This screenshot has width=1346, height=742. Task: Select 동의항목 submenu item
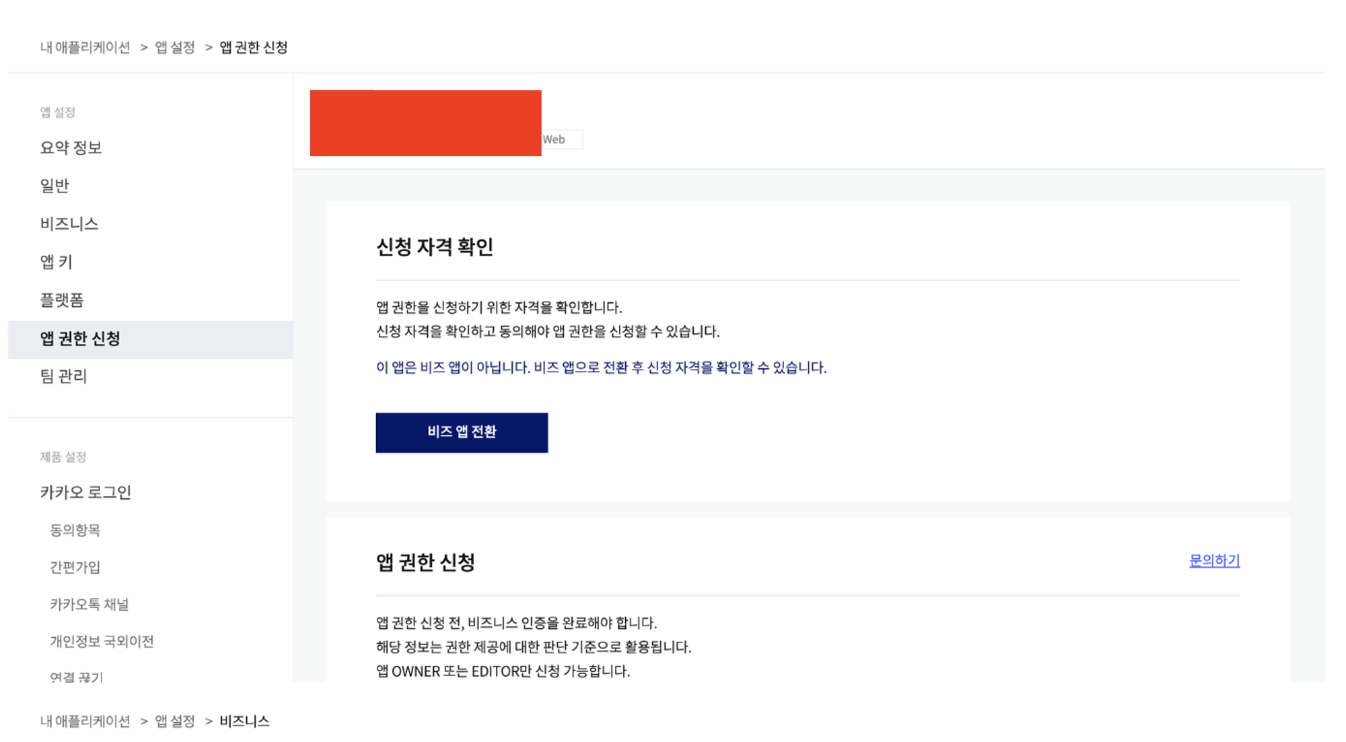75,530
